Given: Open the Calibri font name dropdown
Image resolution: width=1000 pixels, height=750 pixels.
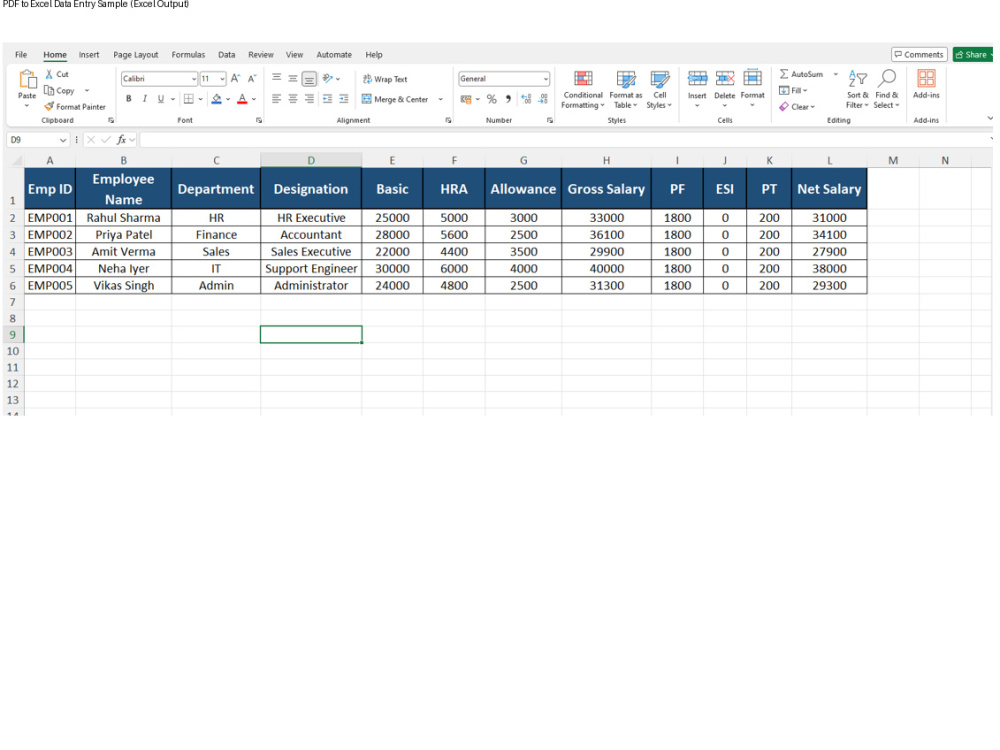Looking at the screenshot, I should tap(194, 79).
